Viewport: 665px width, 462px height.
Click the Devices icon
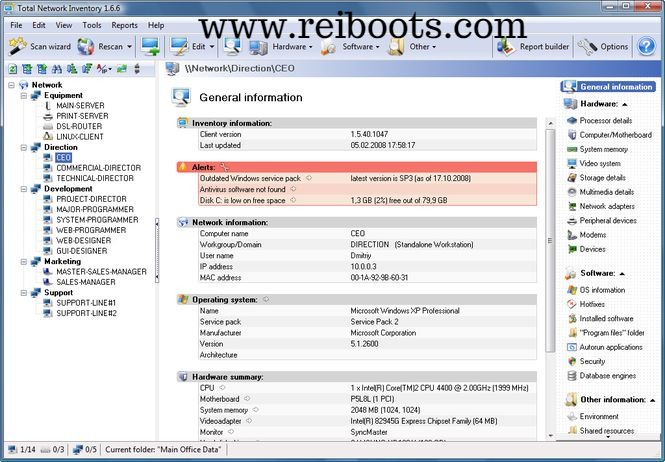(x=572, y=249)
